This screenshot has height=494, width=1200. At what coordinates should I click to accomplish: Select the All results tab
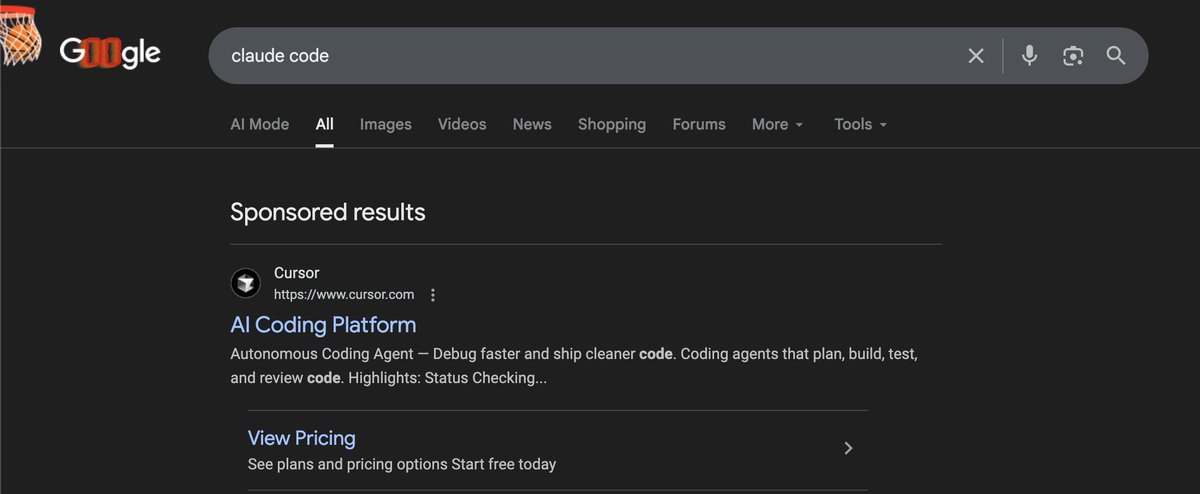tap(324, 124)
